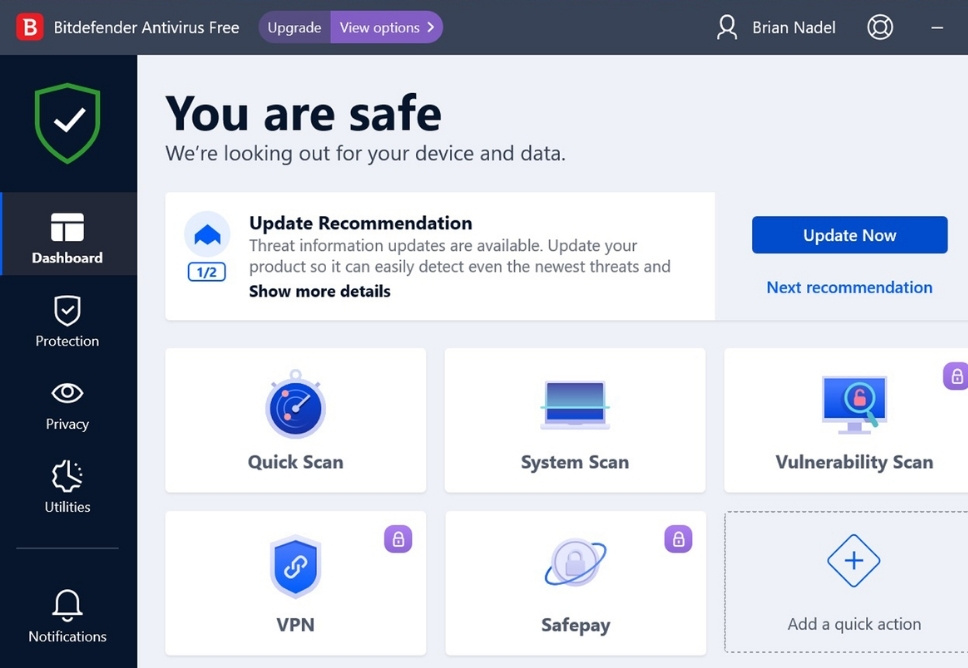Screen dimensions: 968x668
Task: Click the Bitdefender logo in the titlebar
Action: pos(29,27)
